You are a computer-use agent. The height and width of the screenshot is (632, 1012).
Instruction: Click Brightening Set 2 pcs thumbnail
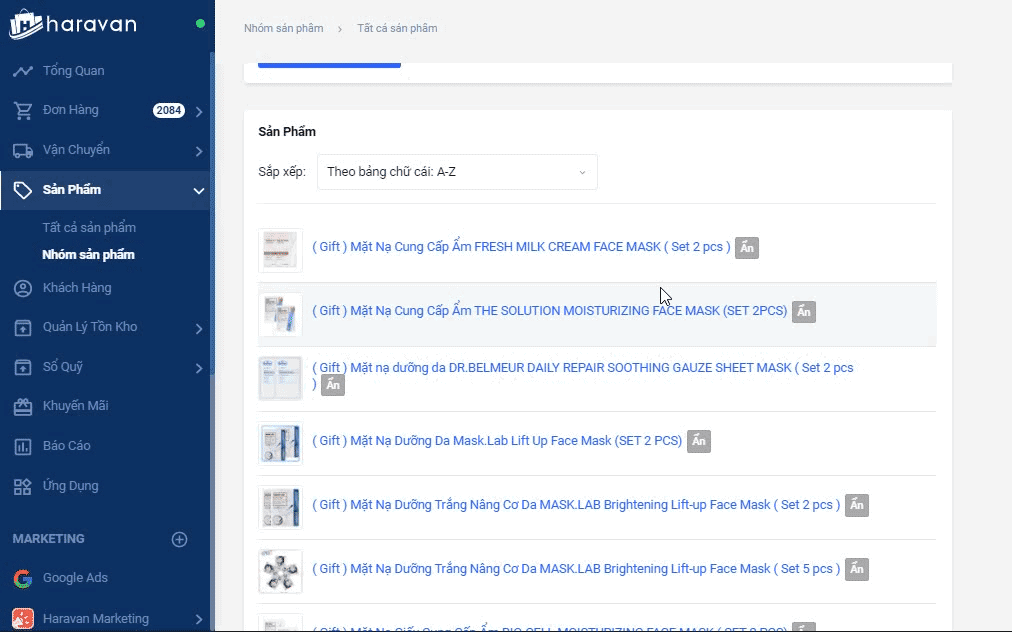coord(280,507)
